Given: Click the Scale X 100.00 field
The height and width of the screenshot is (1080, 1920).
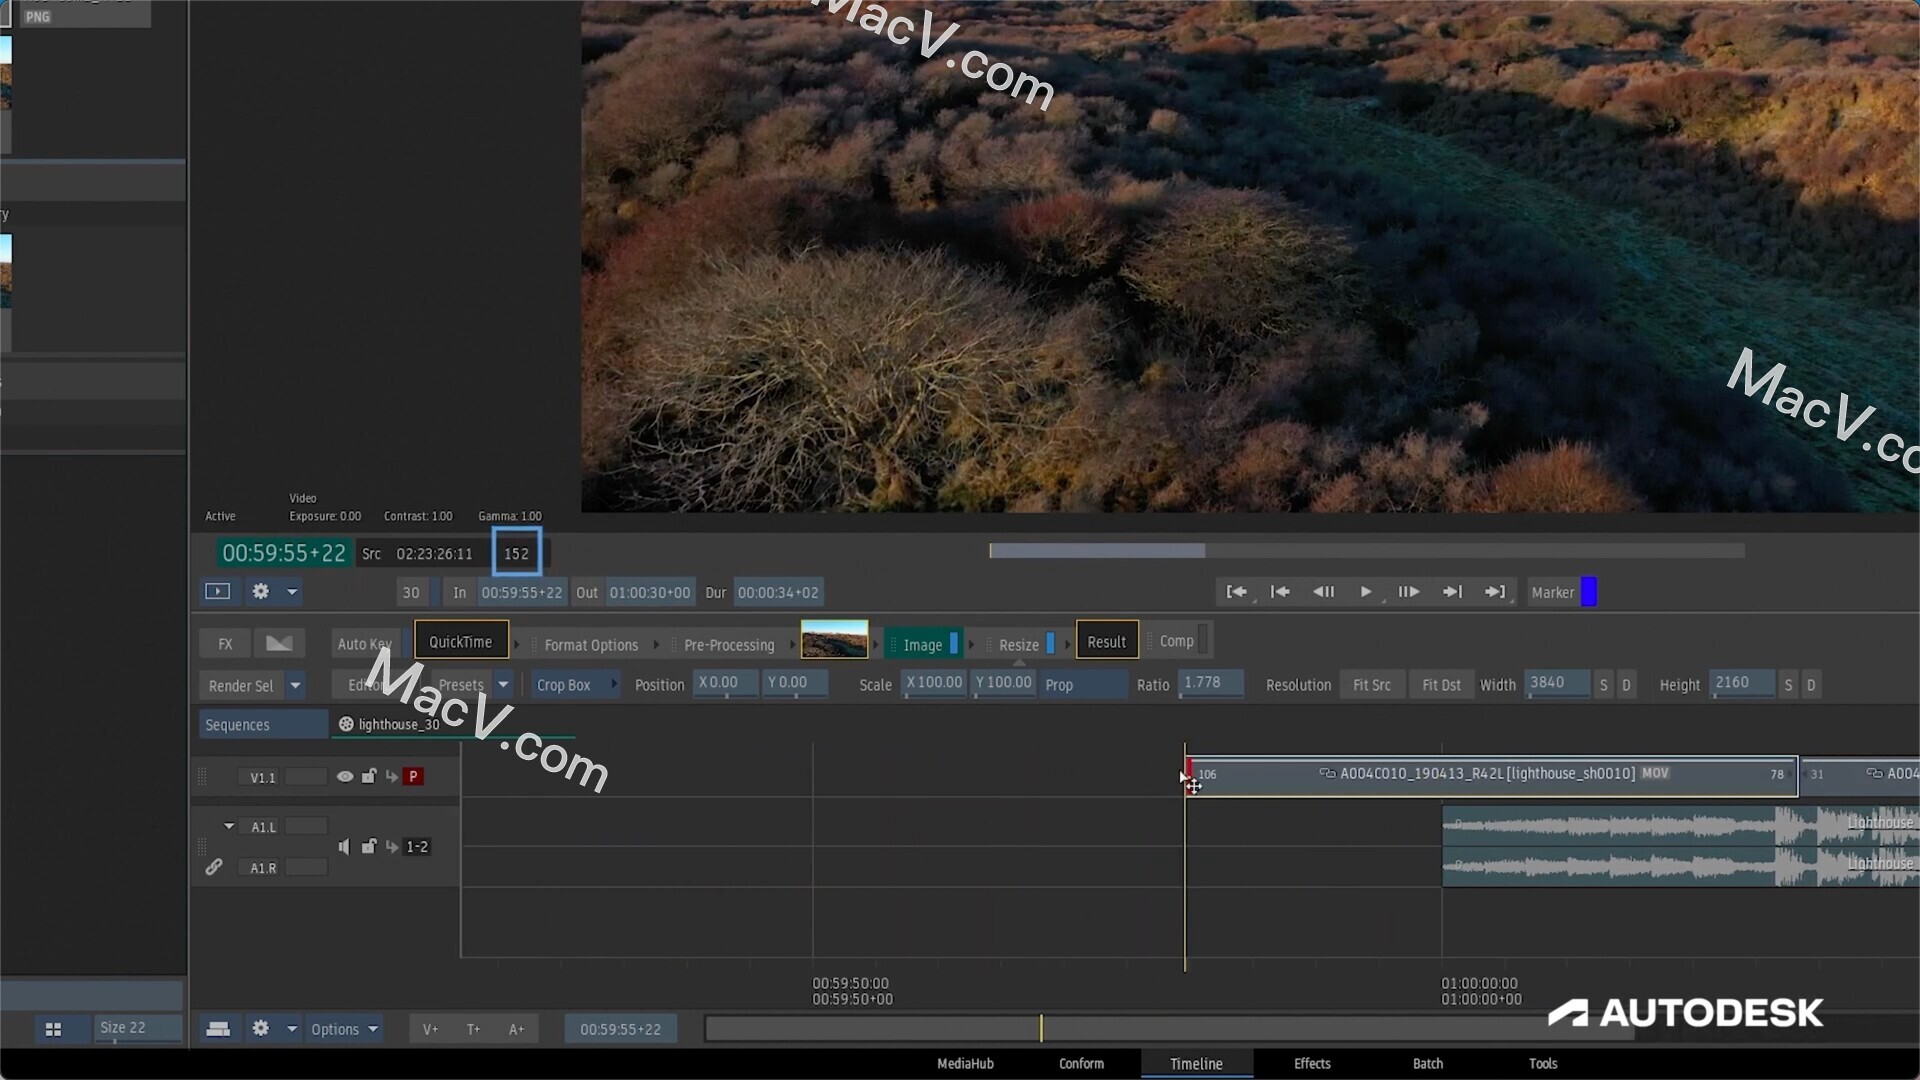Looking at the screenshot, I should click(934, 683).
